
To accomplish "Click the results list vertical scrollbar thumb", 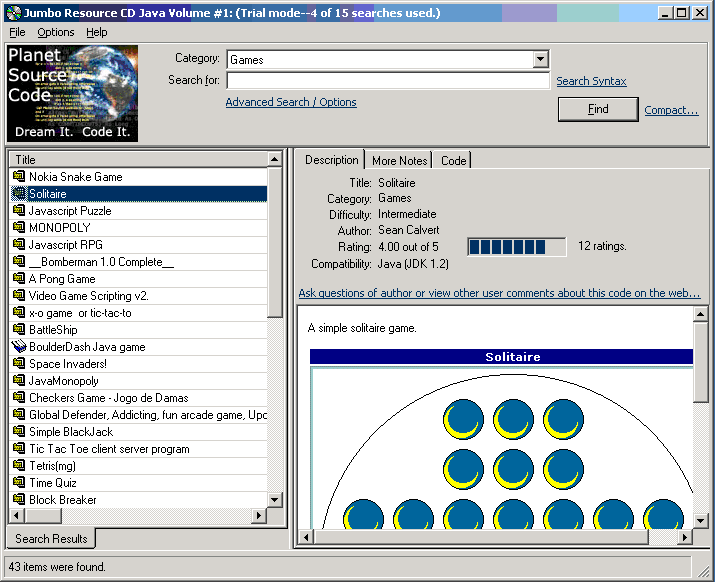I will pyautogui.click(x=275, y=242).
